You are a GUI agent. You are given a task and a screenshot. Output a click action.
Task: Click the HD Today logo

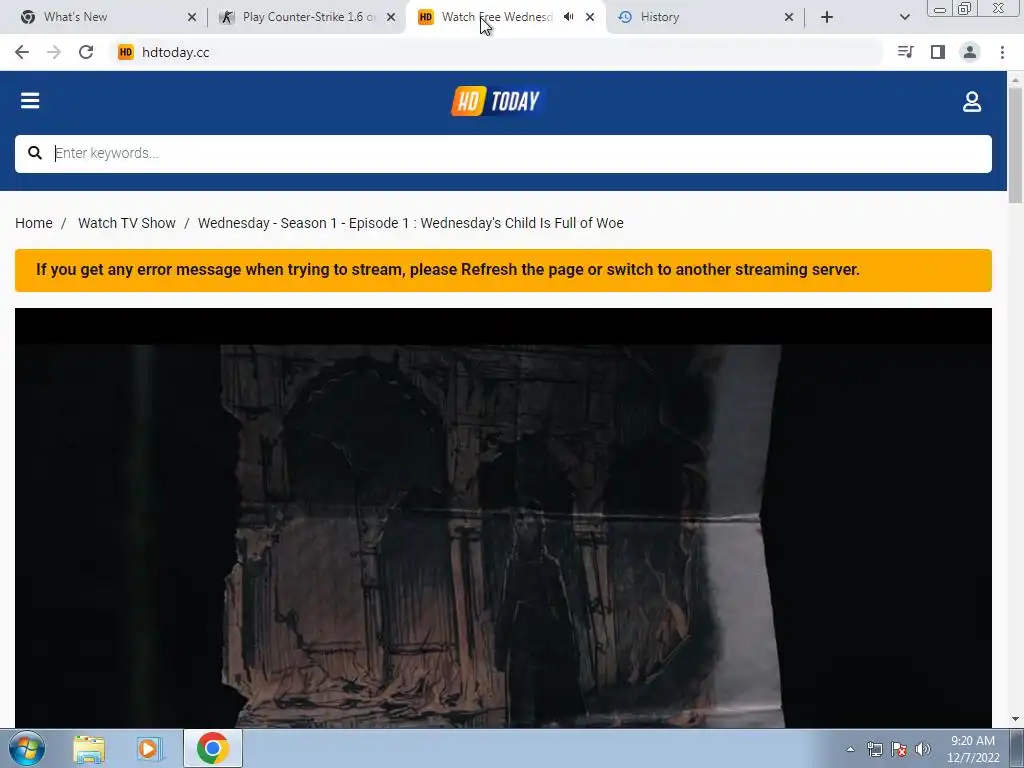tap(498, 101)
